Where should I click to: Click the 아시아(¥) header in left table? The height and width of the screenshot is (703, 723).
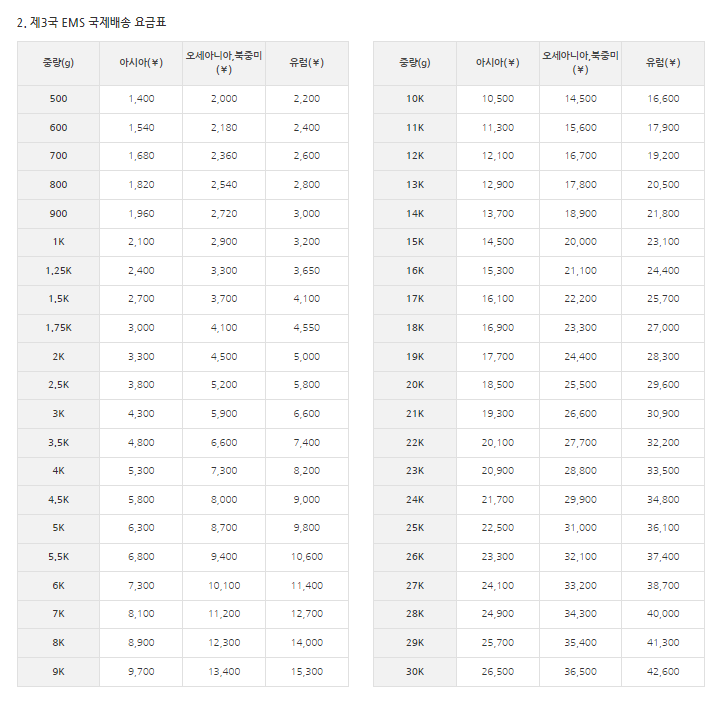point(141,63)
